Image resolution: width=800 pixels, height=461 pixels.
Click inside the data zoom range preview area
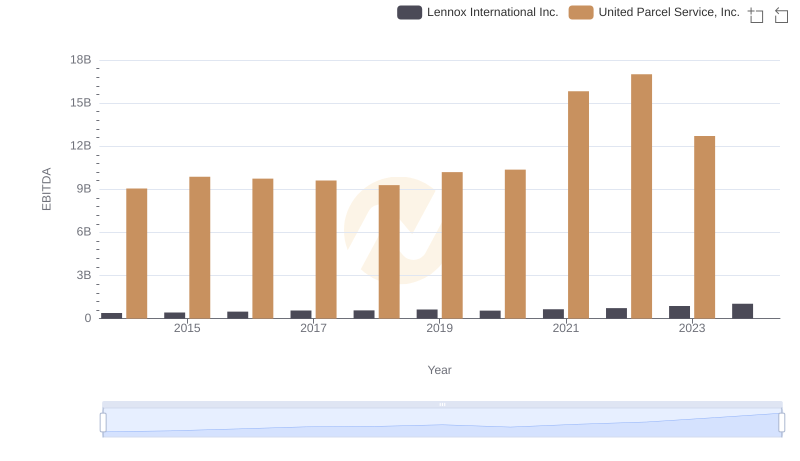tap(442, 423)
